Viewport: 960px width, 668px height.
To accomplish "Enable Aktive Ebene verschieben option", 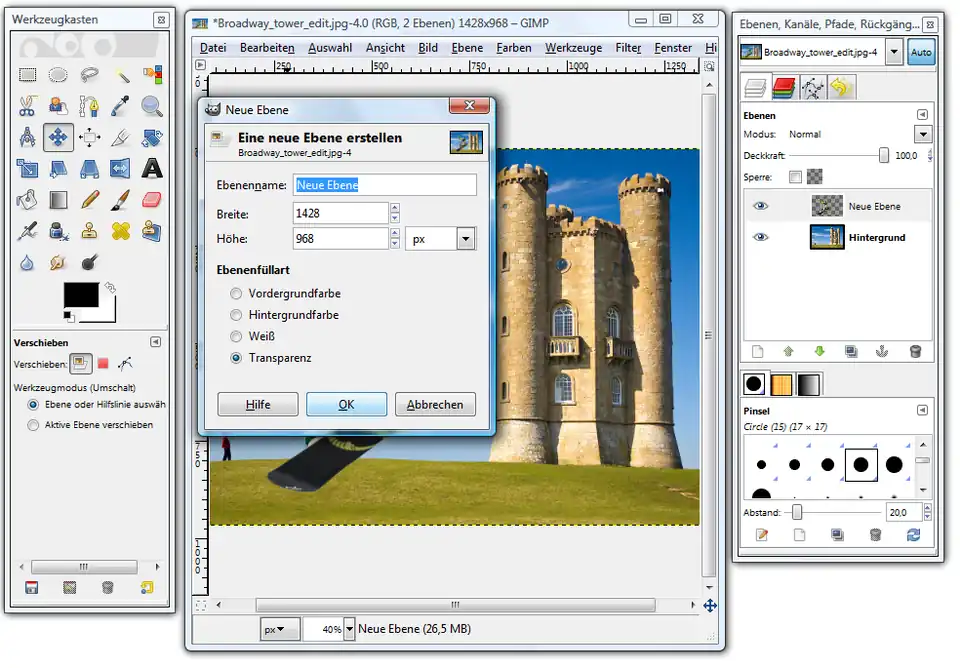I will (x=34, y=425).
